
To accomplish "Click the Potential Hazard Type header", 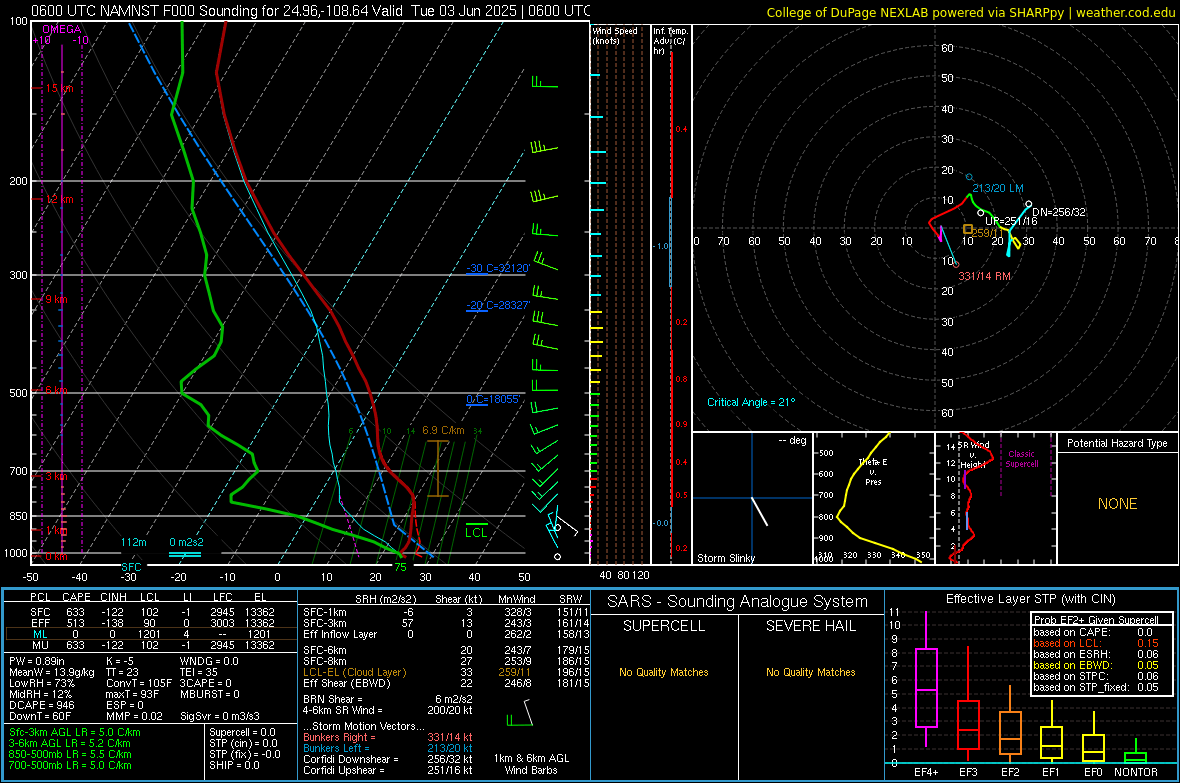I will 1117,443.
